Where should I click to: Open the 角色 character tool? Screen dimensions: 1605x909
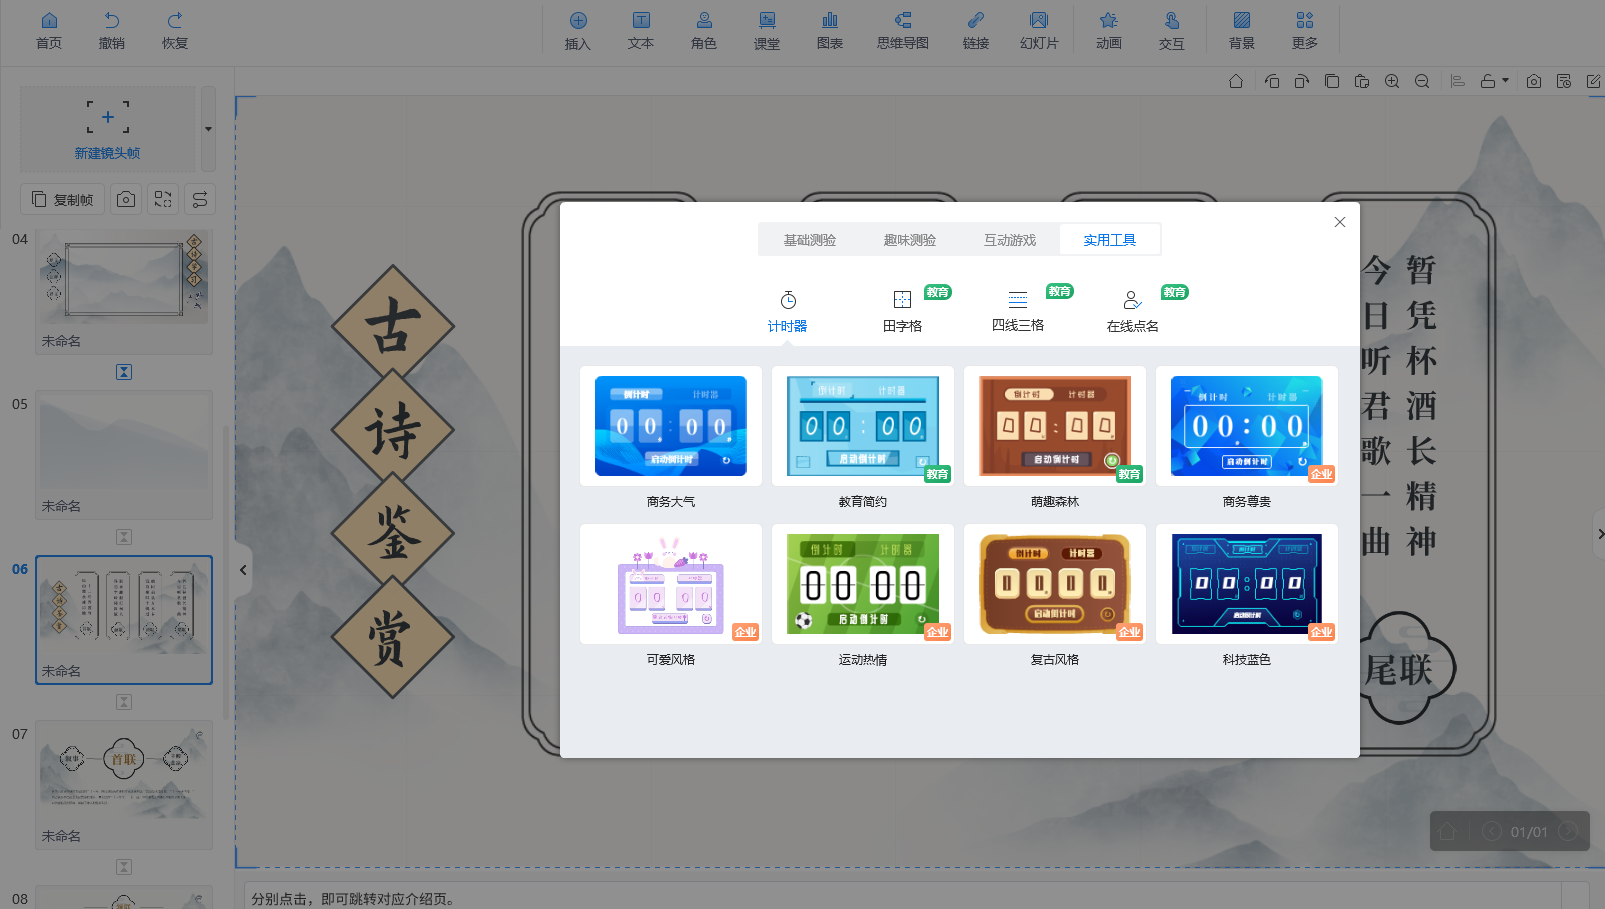(x=704, y=31)
